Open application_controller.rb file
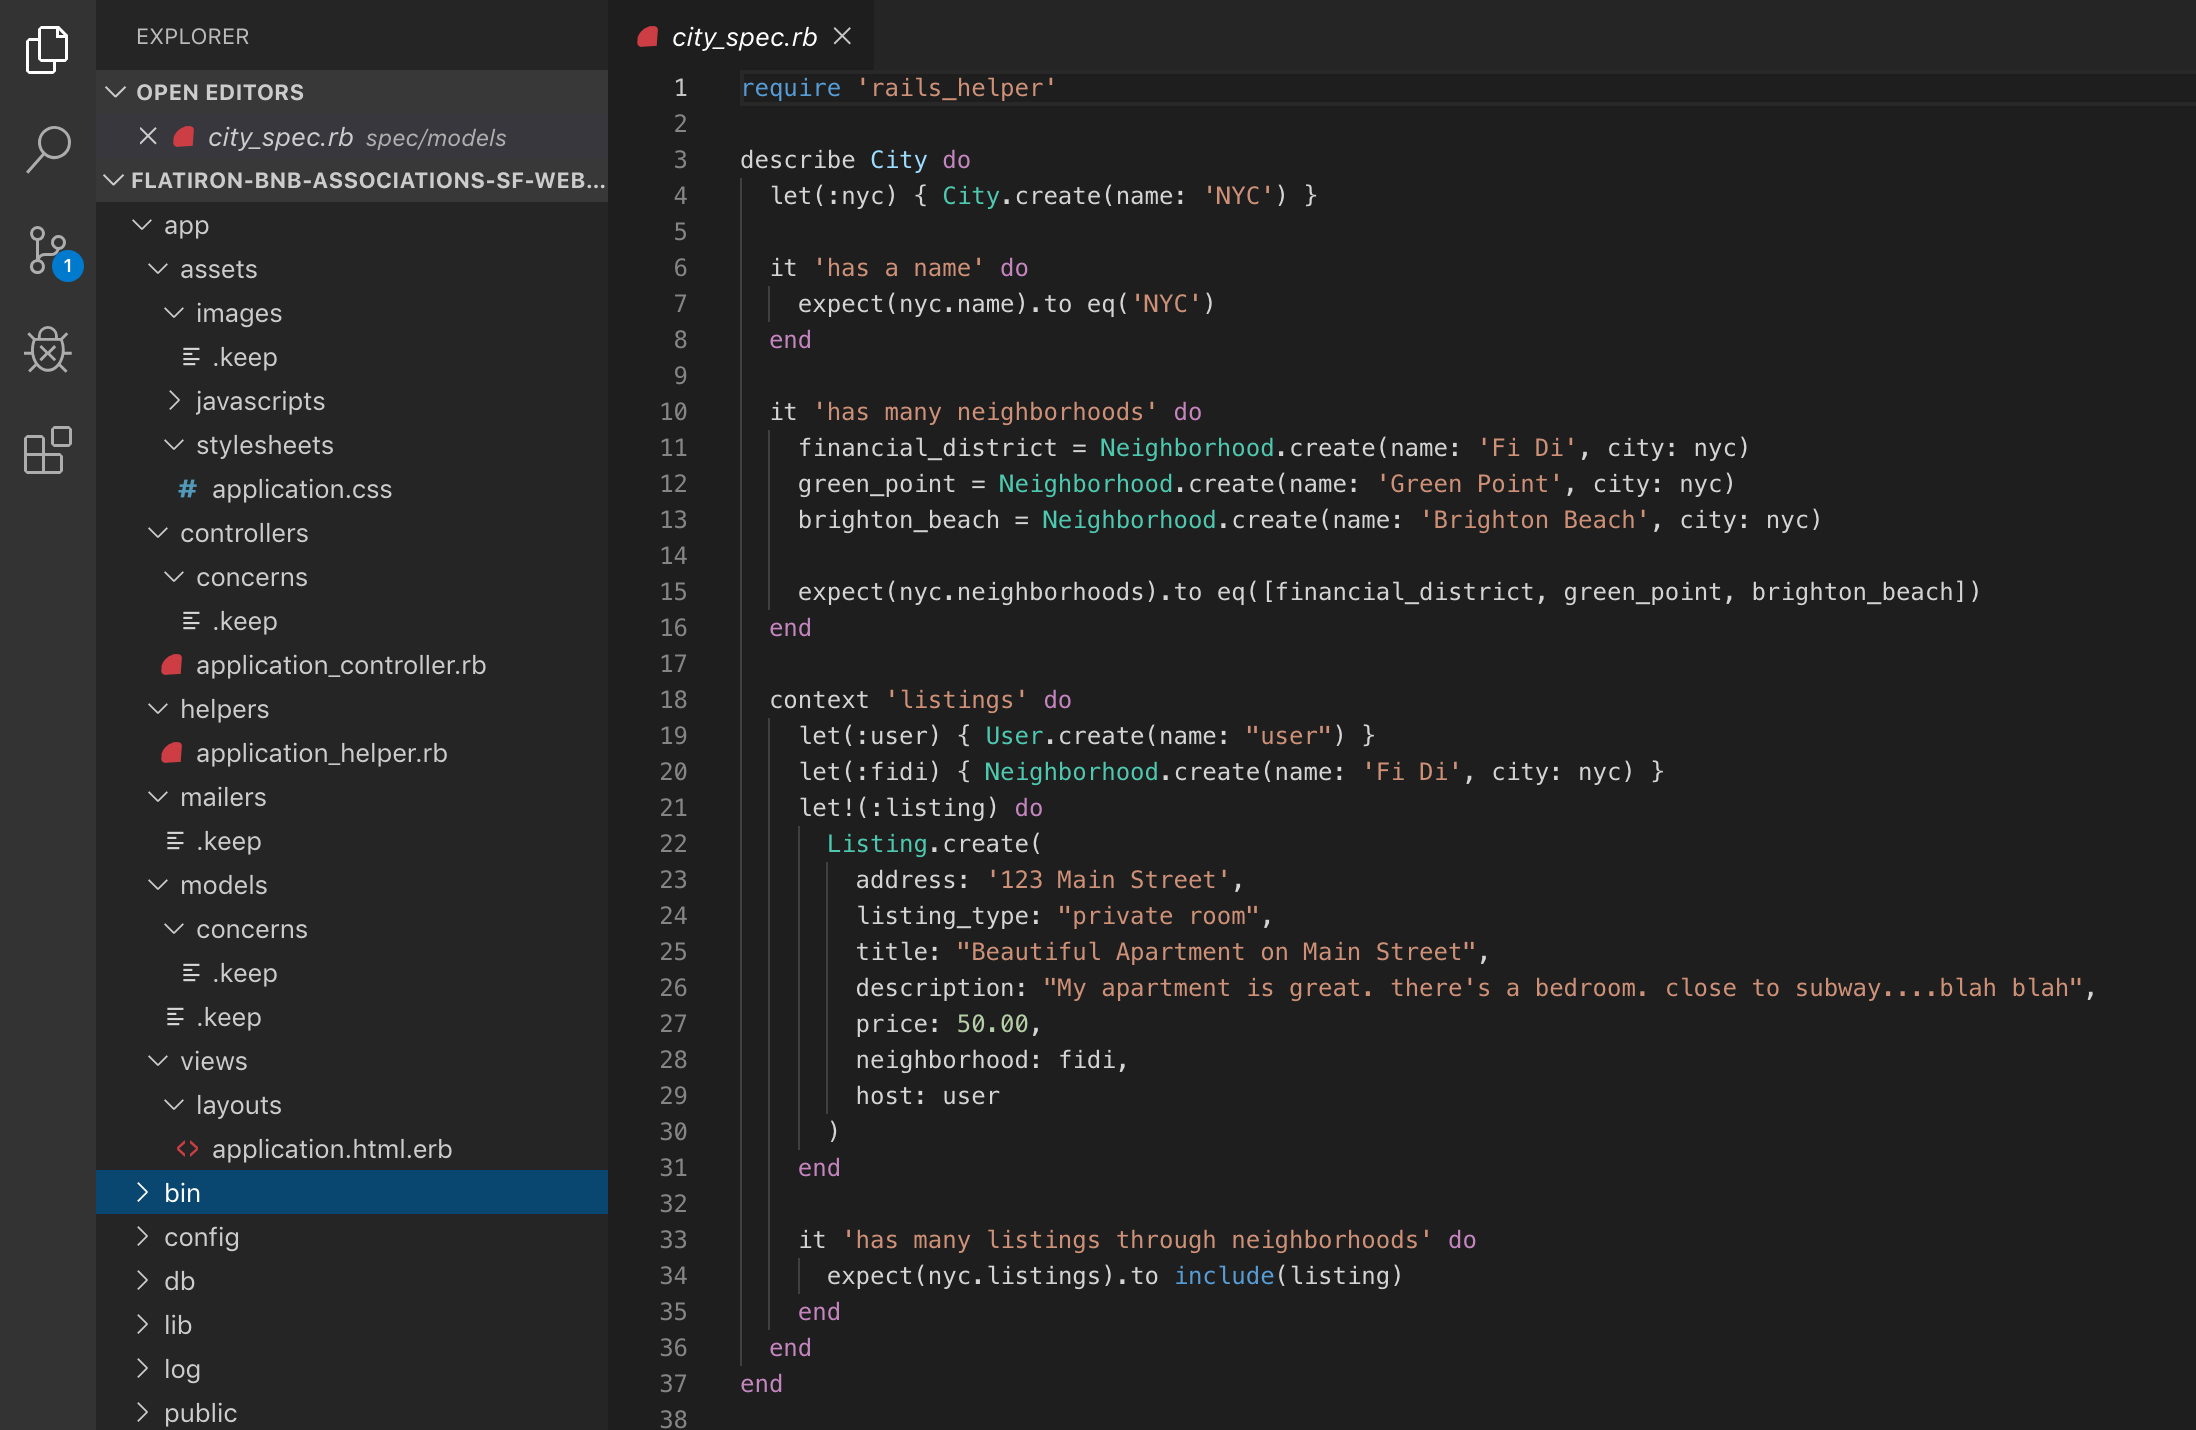 tap(340, 665)
